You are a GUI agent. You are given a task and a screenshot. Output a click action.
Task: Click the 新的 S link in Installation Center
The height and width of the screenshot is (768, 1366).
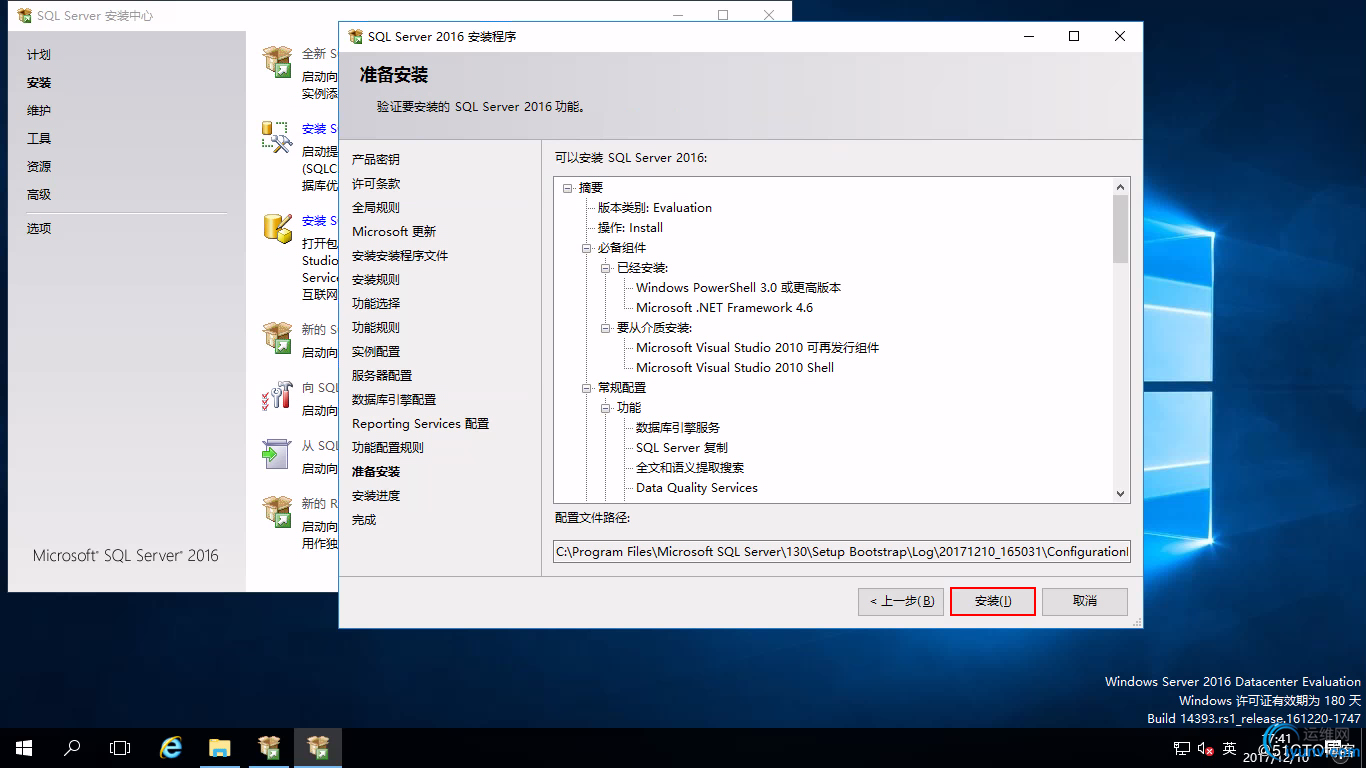(x=319, y=330)
